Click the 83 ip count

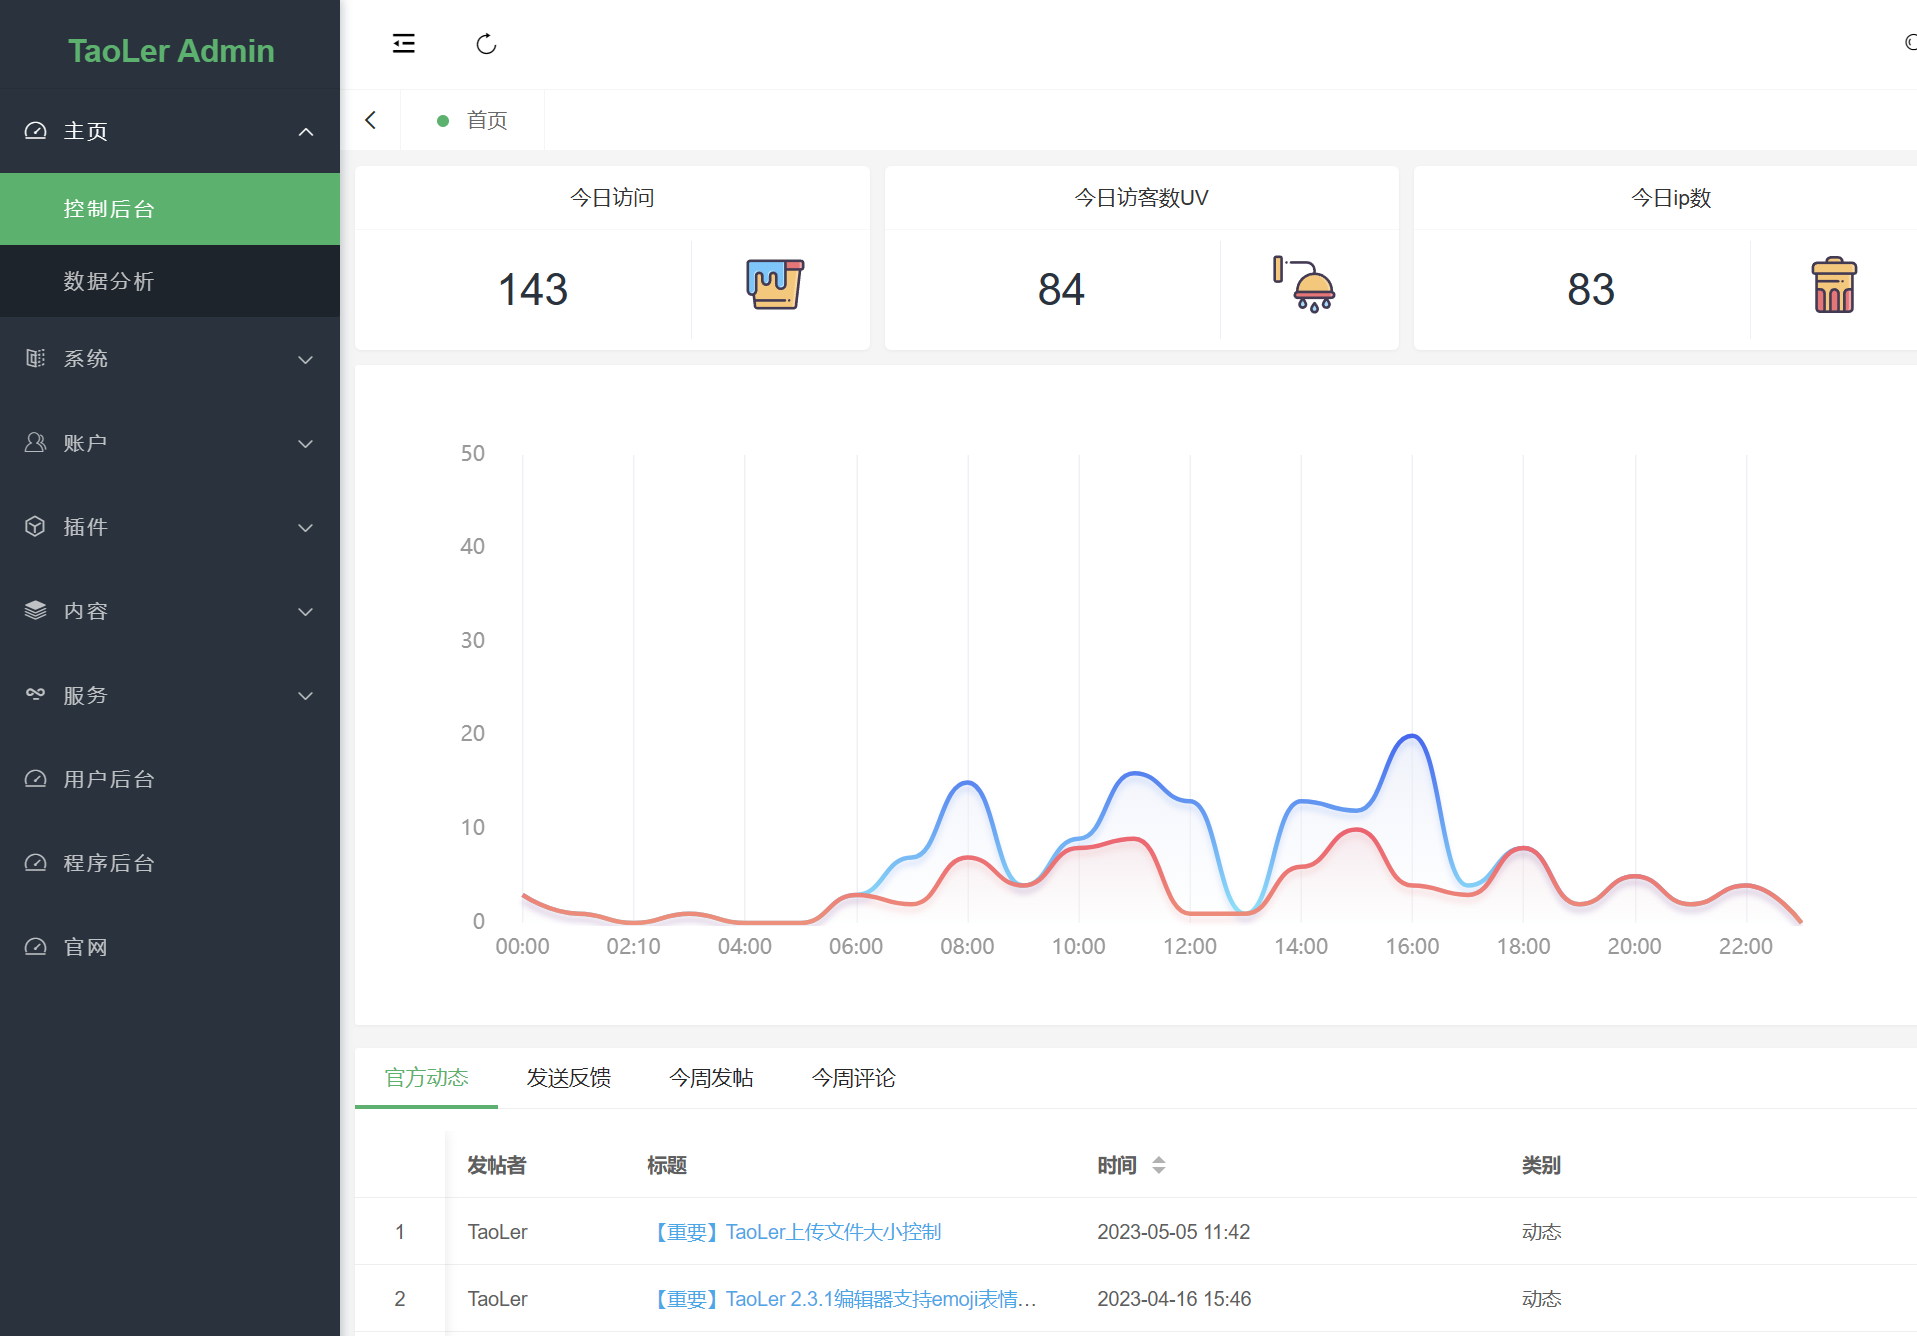(x=1591, y=290)
